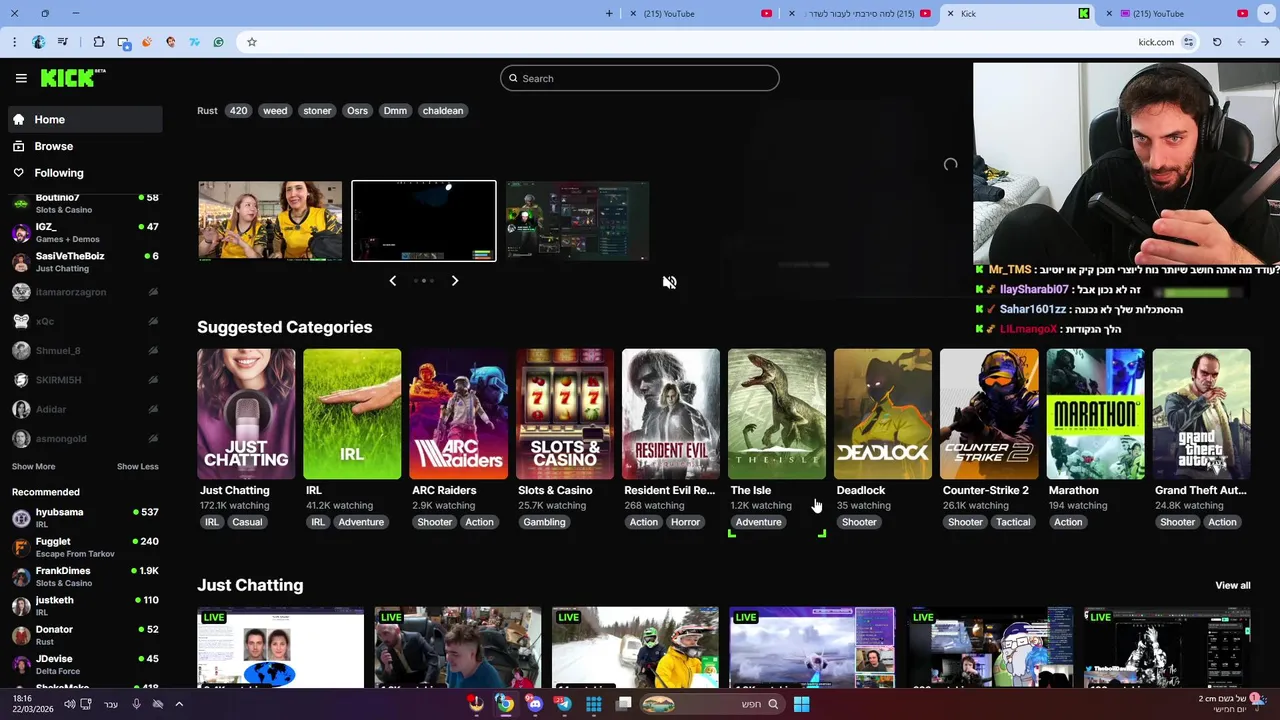The image size is (1280, 720).
Task: Open the third carousel game thumbnail
Action: [x=578, y=221]
